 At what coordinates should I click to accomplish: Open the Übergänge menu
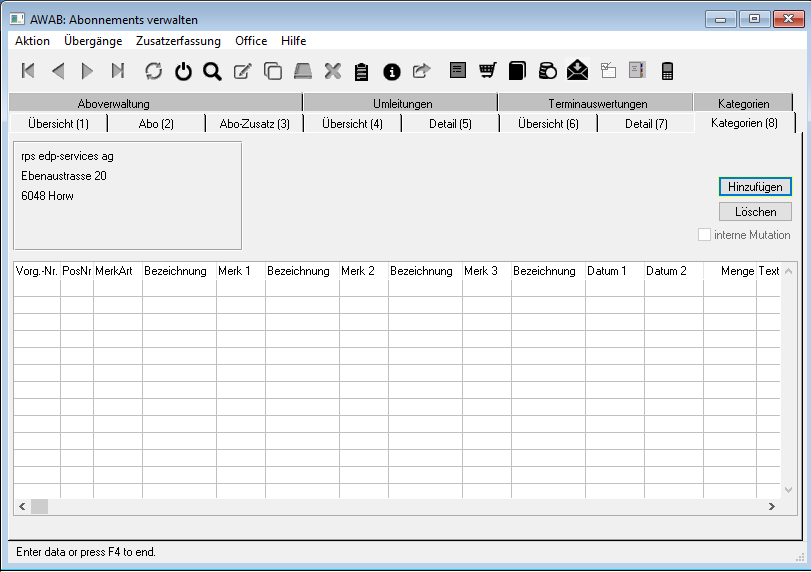click(x=93, y=41)
